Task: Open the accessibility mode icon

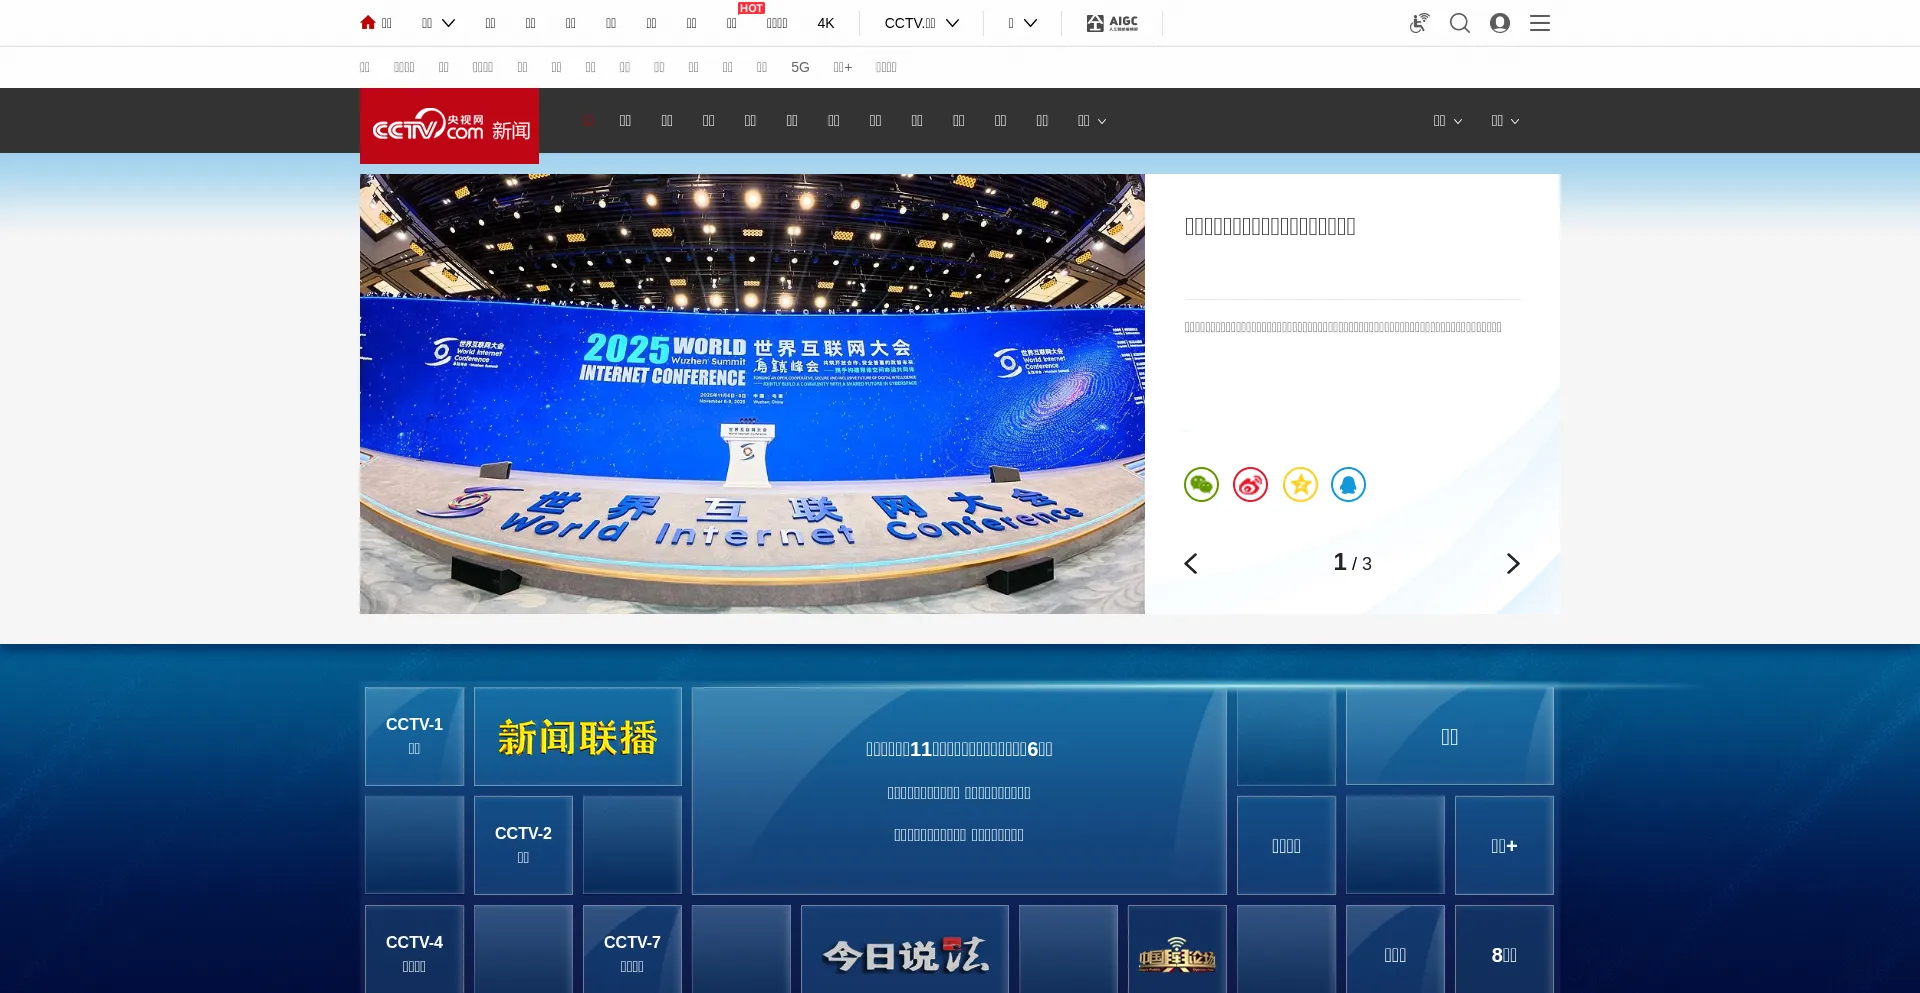Action: point(1419,23)
